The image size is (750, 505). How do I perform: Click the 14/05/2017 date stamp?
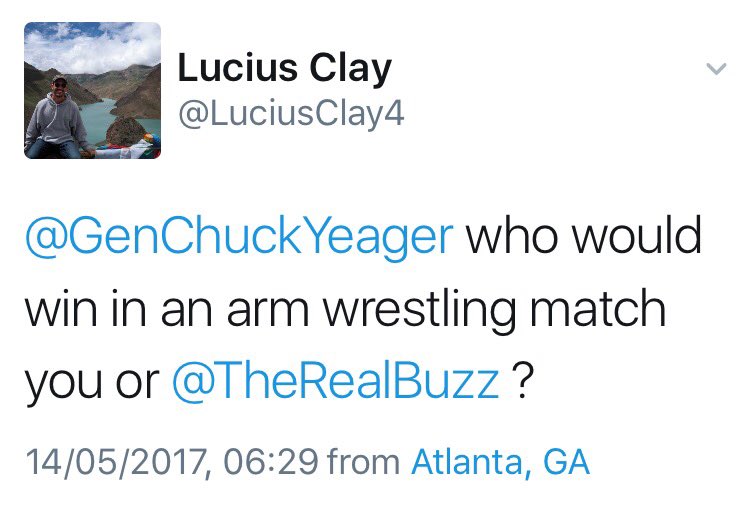(116, 462)
